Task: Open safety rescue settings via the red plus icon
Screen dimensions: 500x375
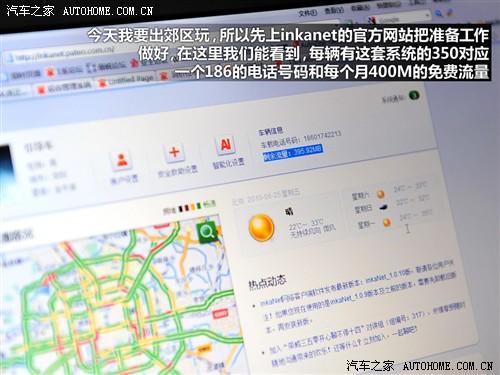Action: pos(174,153)
